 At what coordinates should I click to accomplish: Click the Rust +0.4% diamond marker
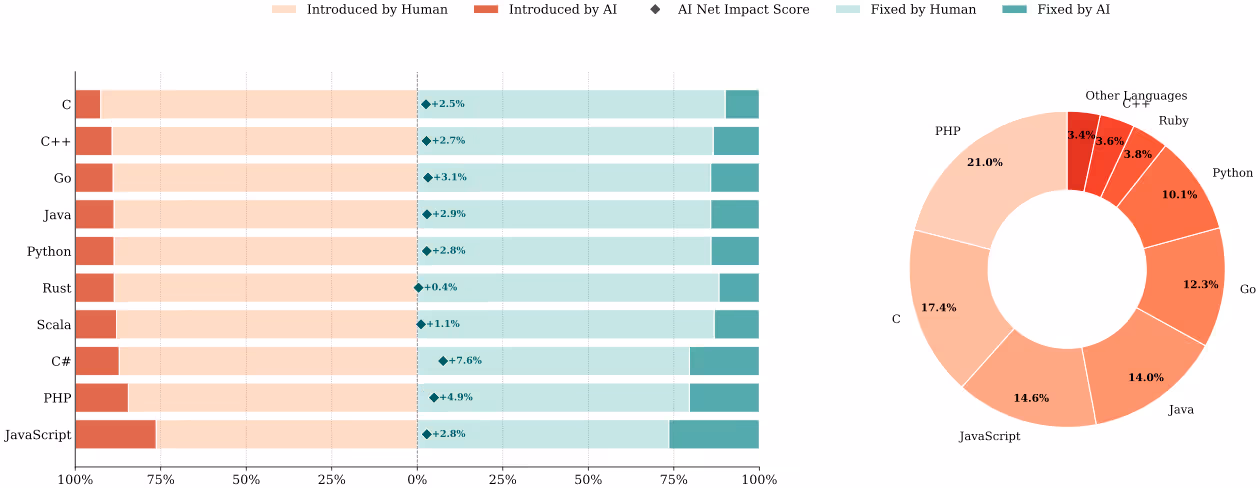(418, 288)
